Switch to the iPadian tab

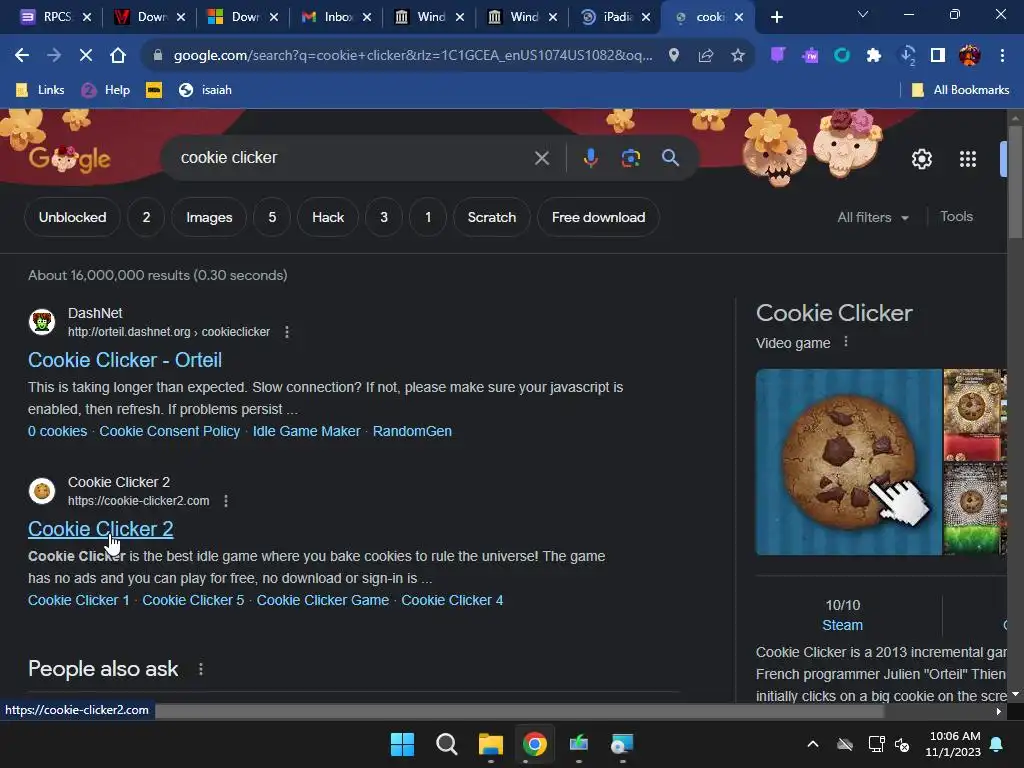tap(616, 17)
